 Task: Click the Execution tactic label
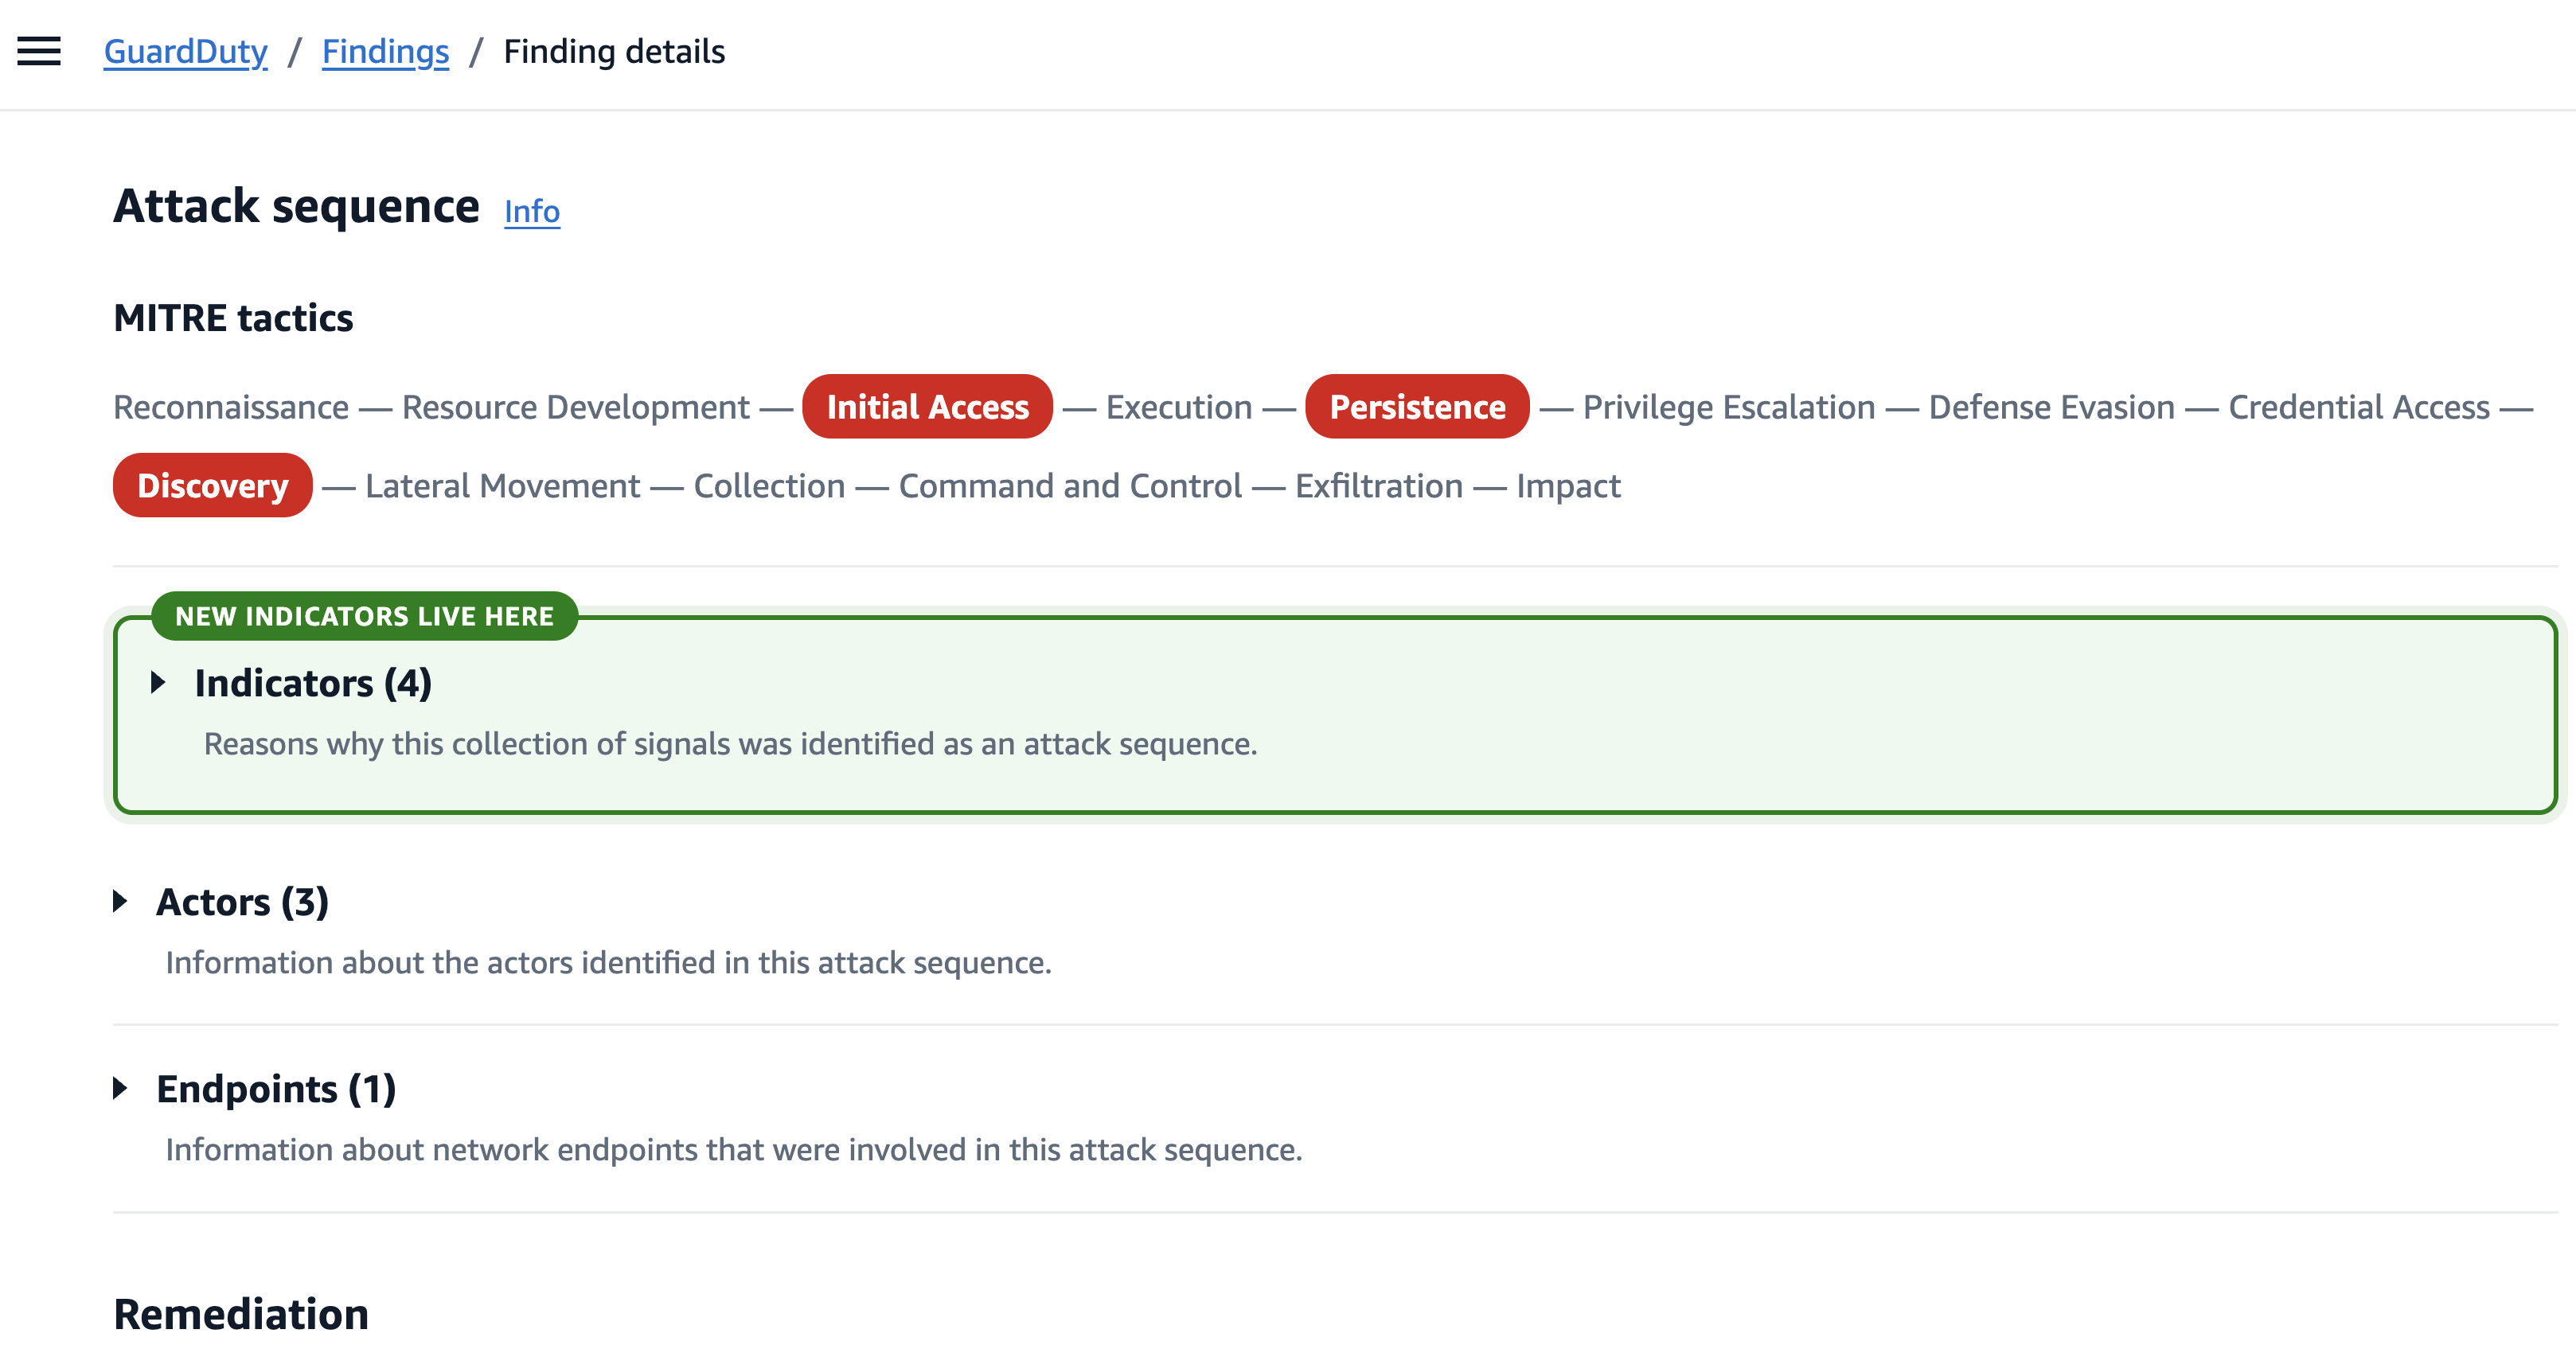[x=1179, y=407]
